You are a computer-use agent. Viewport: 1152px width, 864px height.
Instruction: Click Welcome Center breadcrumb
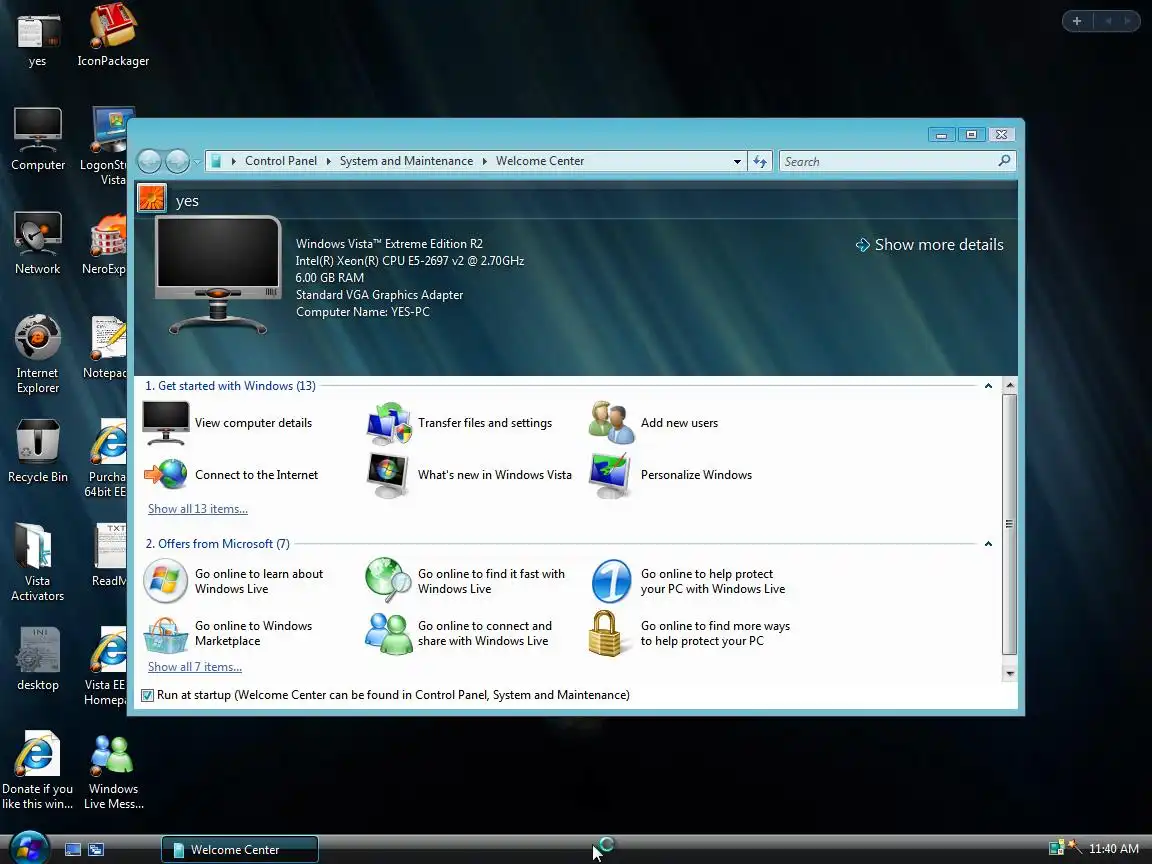point(540,161)
